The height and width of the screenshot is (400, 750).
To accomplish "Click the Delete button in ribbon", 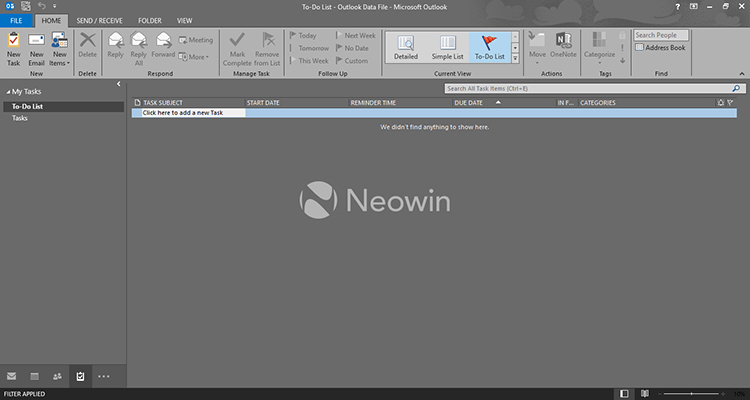I will coord(88,45).
